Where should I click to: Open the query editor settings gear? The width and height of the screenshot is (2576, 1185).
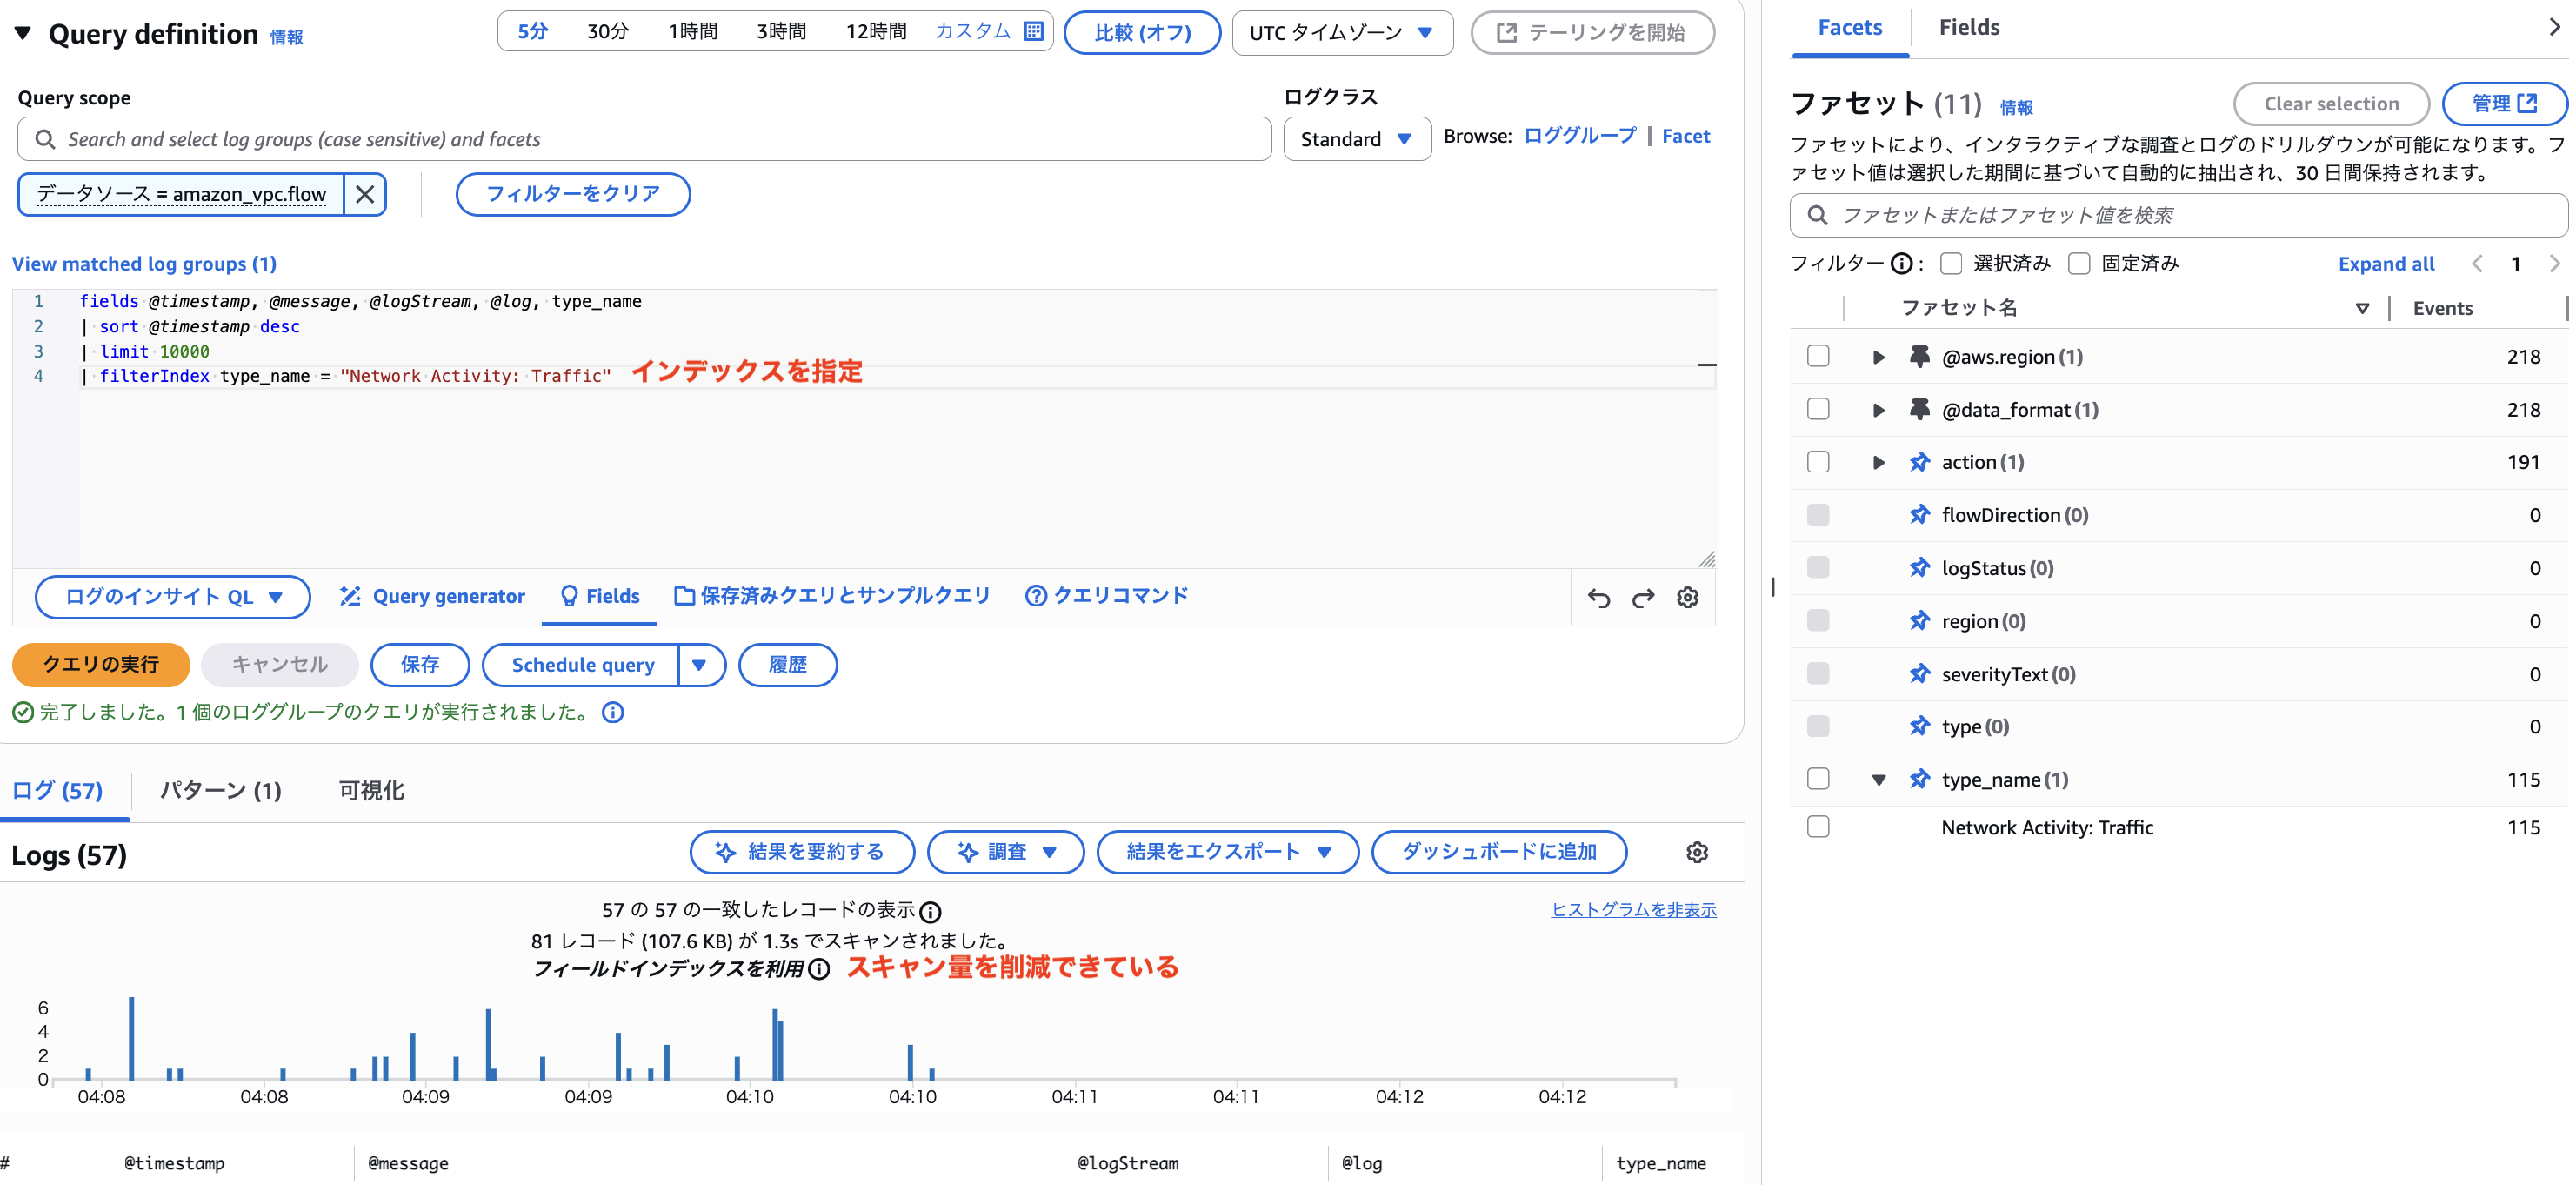pyautogui.click(x=1688, y=597)
